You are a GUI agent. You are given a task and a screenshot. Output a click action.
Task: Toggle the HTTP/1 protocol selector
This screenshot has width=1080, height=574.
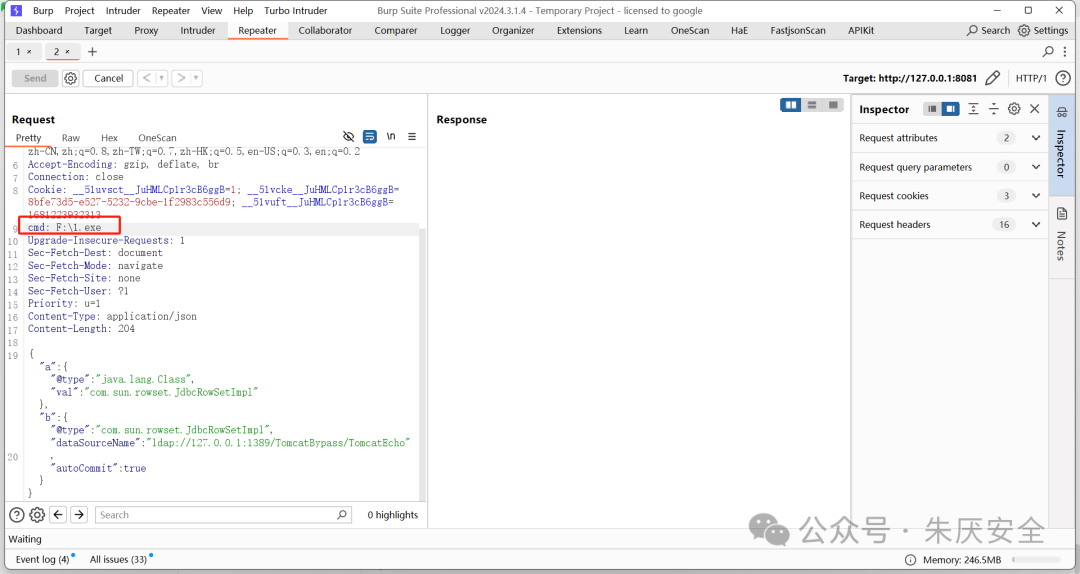1030,78
